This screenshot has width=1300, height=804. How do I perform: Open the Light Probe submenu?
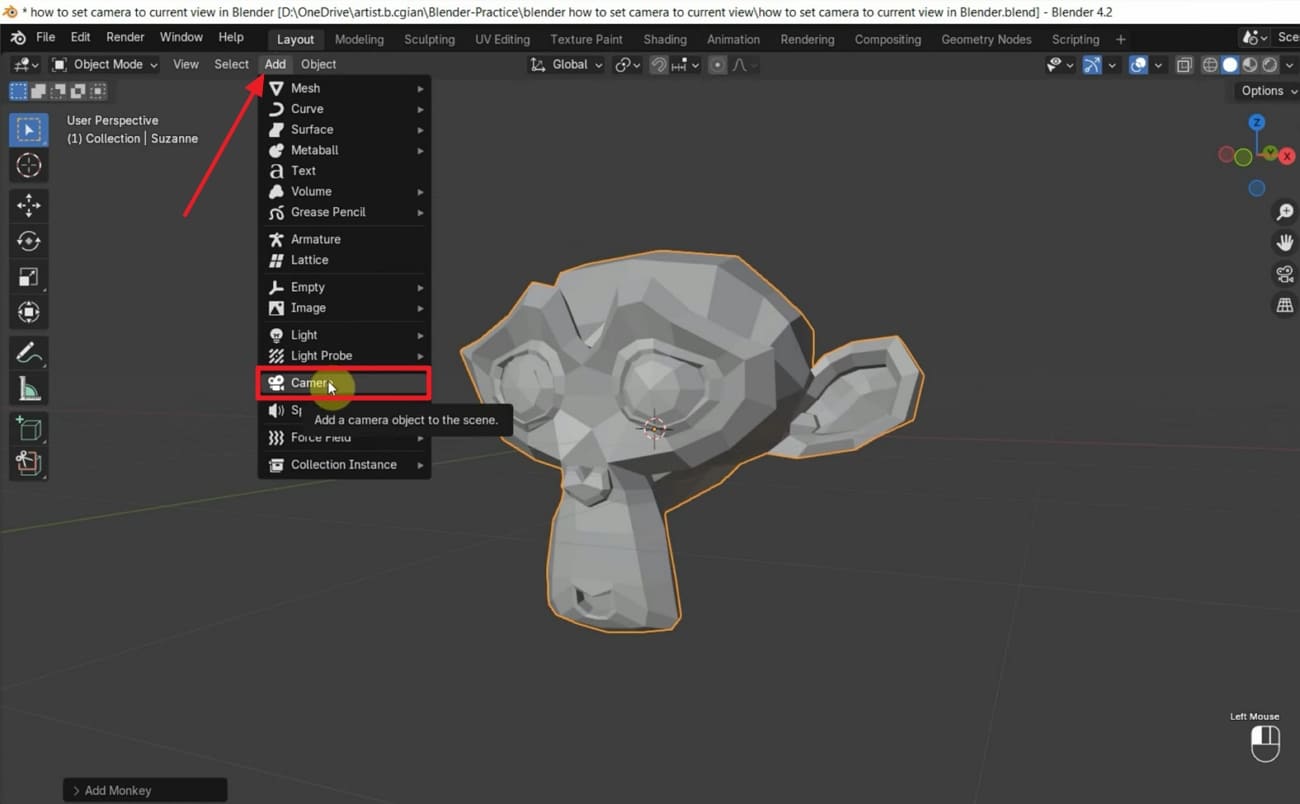(346, 356)
